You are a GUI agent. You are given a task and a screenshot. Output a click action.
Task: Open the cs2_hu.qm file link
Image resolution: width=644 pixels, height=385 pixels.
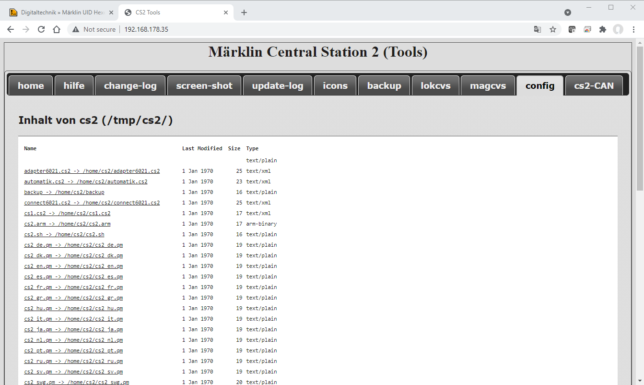point(73,308)
